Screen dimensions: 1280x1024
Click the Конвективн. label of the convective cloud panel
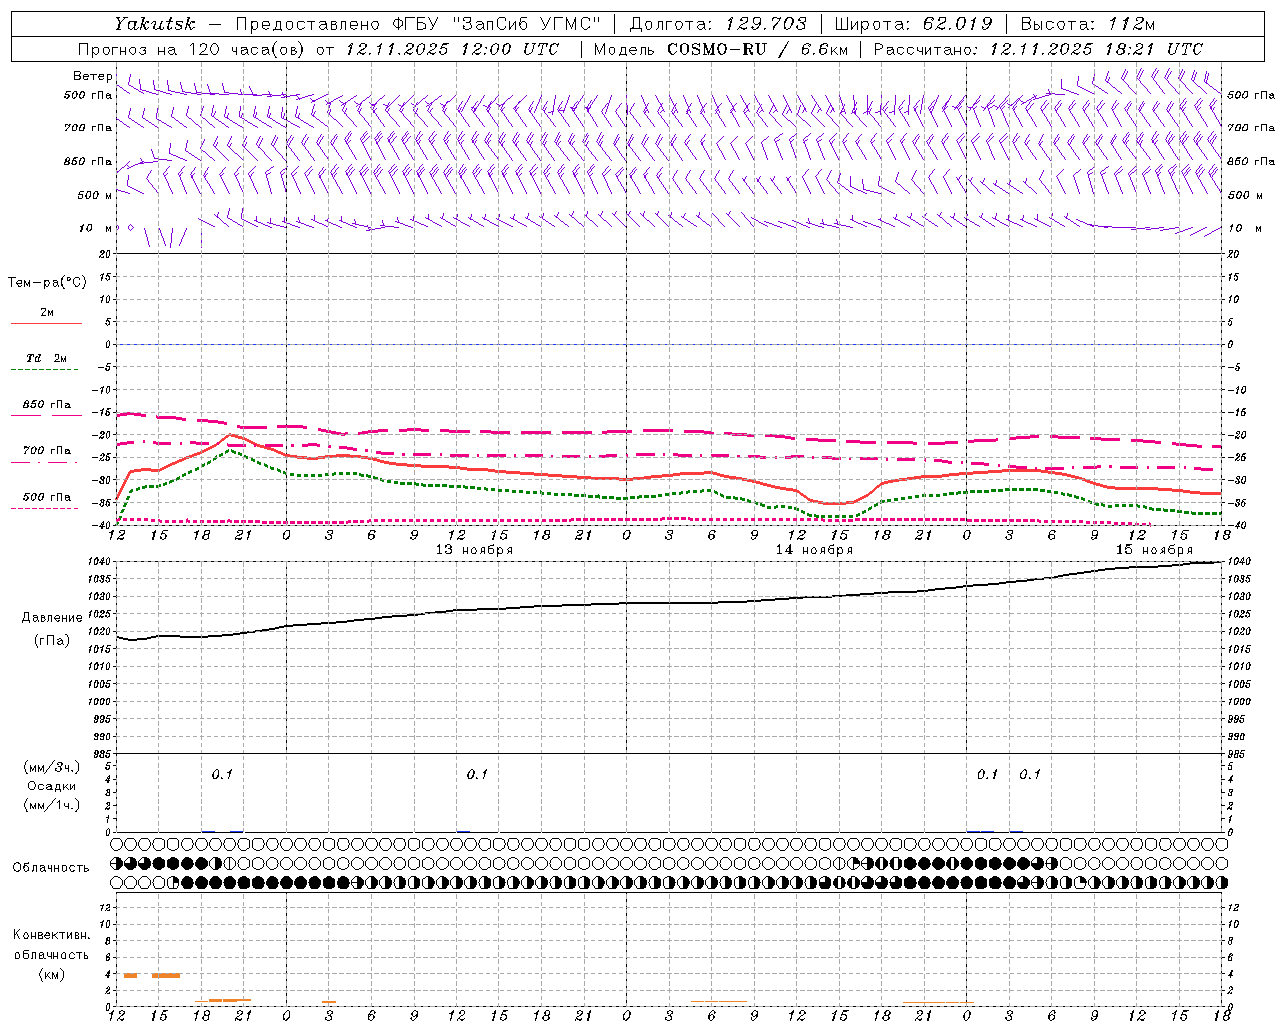pos(51,935)
